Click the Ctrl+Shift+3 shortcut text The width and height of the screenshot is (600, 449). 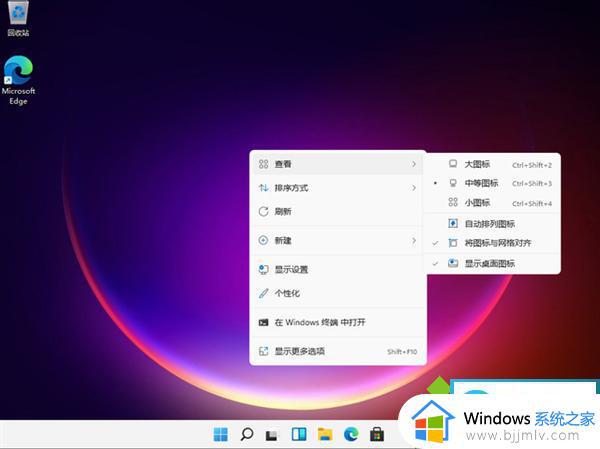532,184
